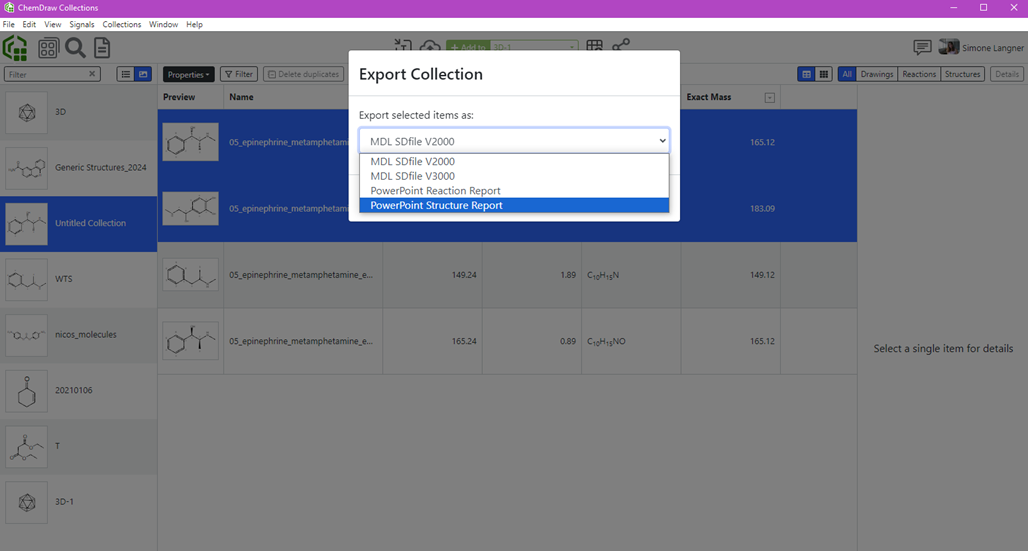Click the Exact Mass column menu icon
Image resolution: width=1028 pixels, height=551 pixels.
pyautogui.click(x=770, y=98)
